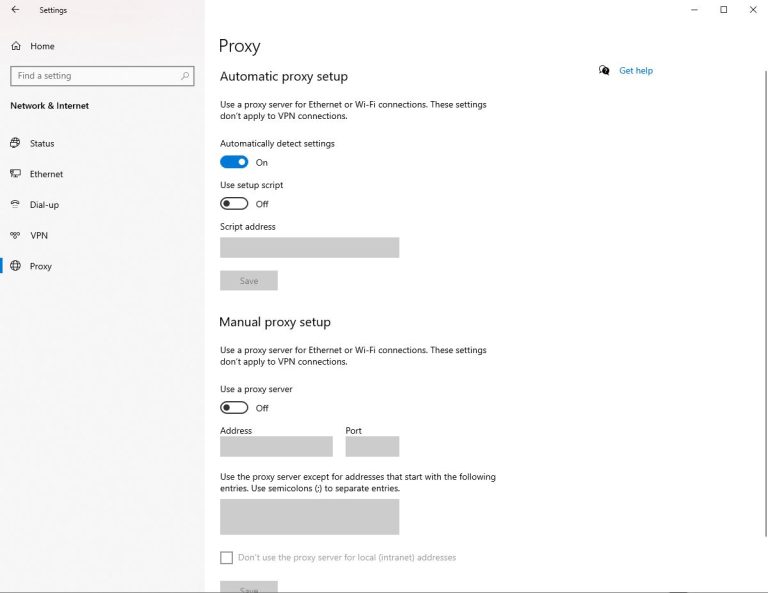Viewport: 768px width, 593px height.
Task: Click the Home house icon
Action: (x=16, y=46)
